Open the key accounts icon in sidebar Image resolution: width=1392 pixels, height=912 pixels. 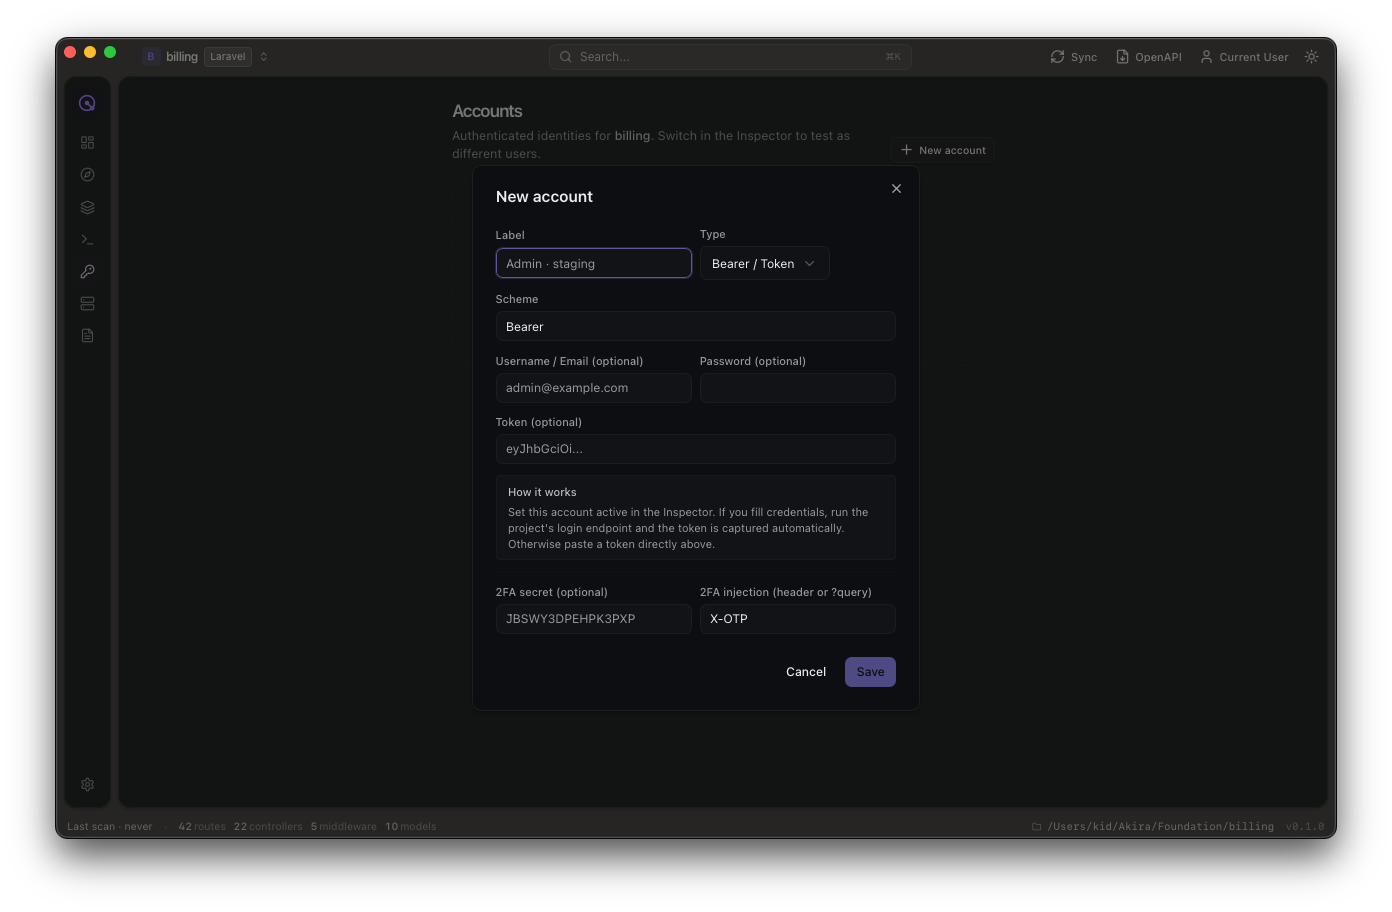pos(87,271)
